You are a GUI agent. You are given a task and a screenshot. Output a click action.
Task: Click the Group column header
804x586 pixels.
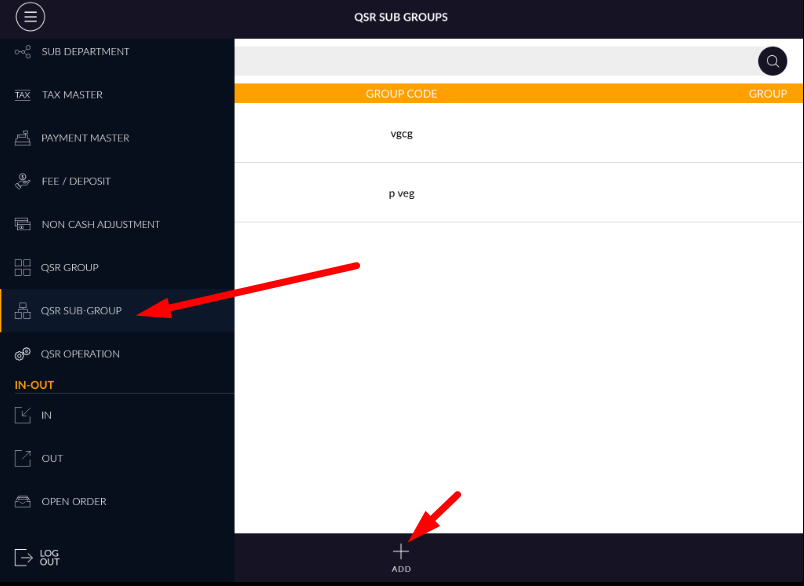click(x=767, y=93)
